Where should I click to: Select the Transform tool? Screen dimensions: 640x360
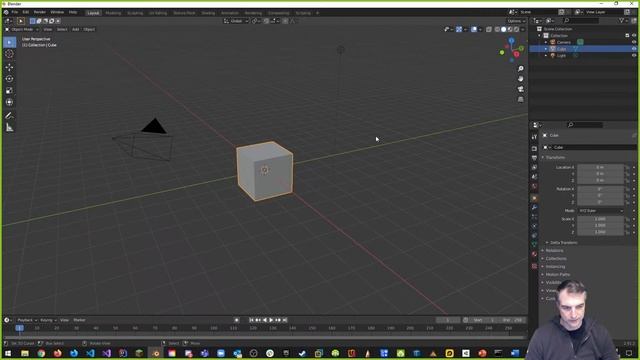click(9, 102)
